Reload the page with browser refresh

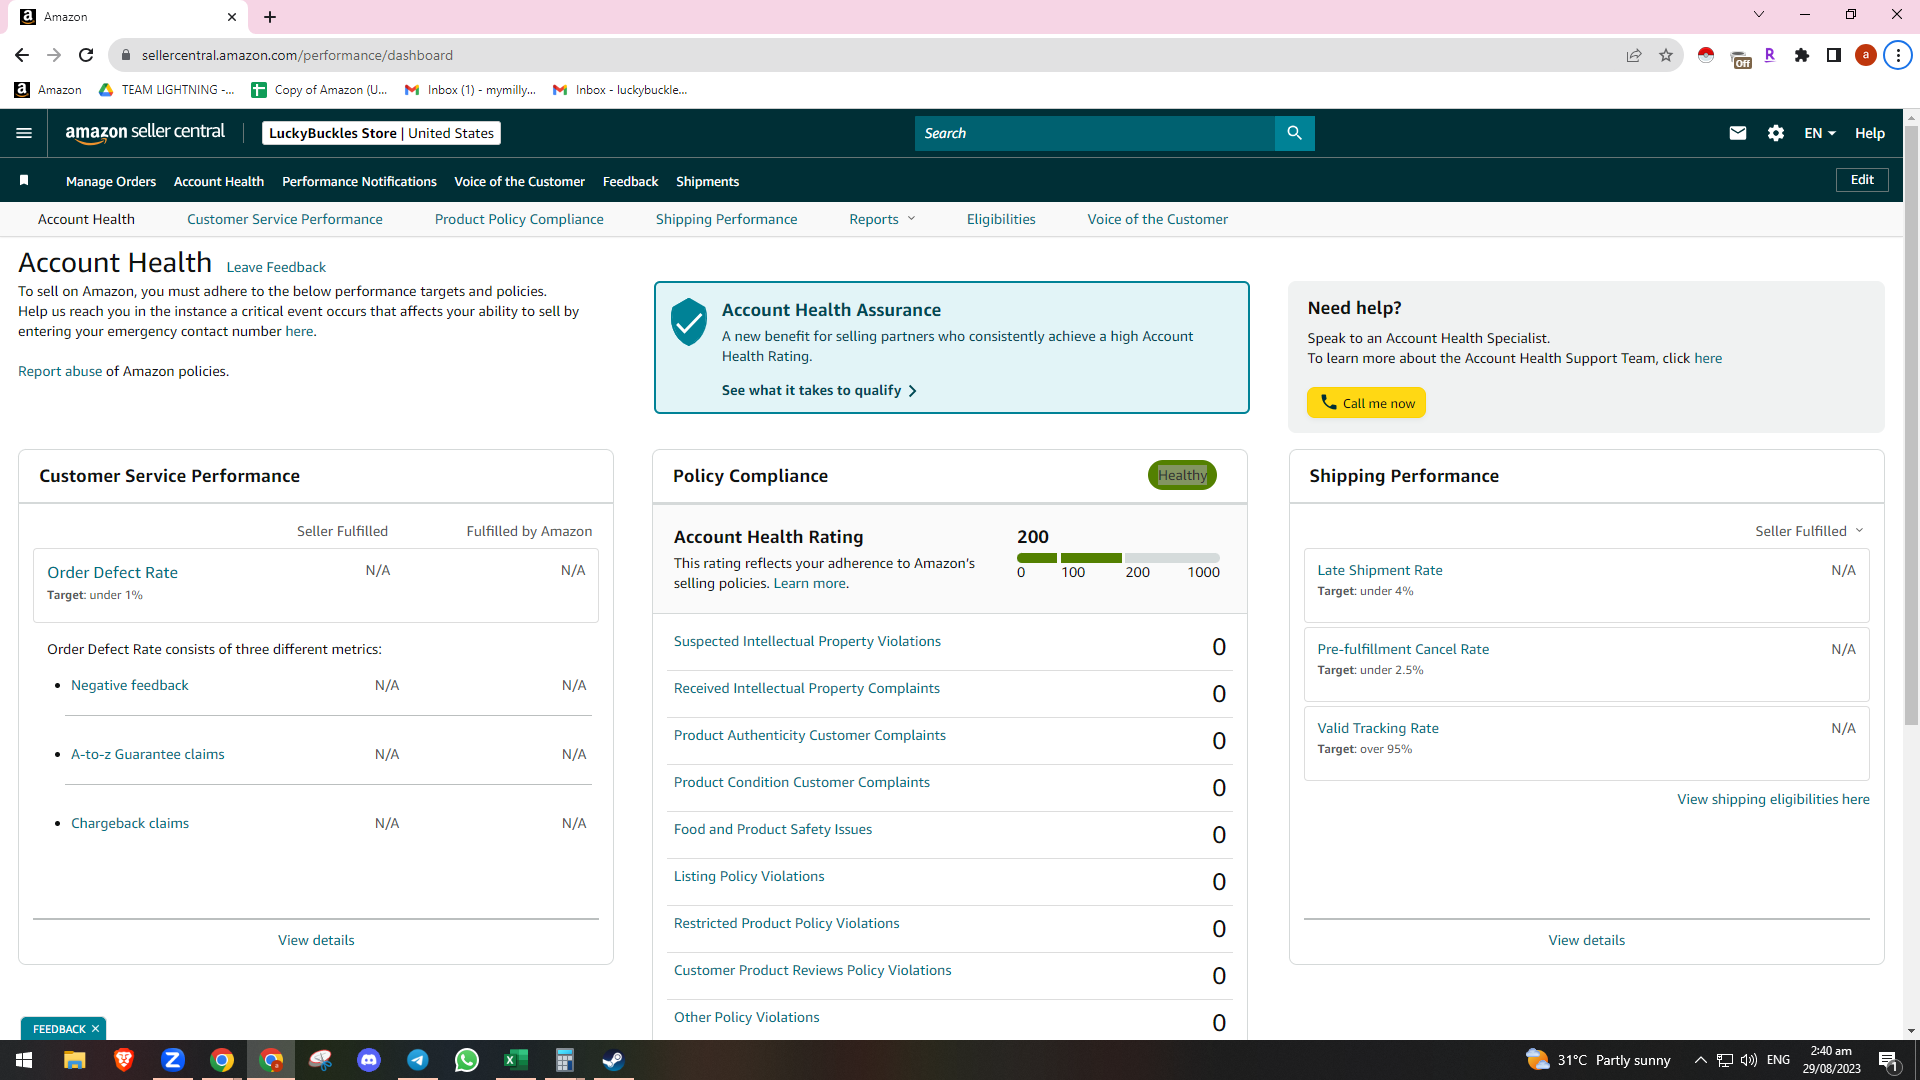coord(86,55)
